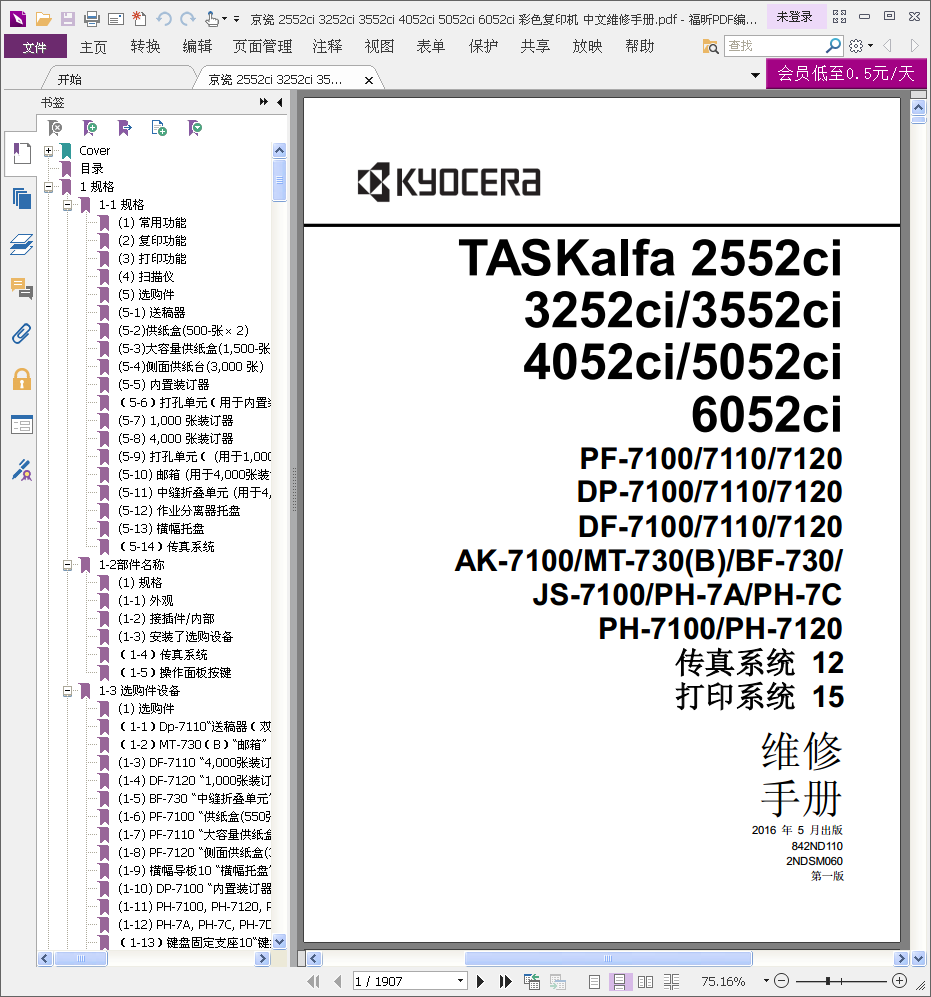The height and width of the screenshot is (997, 931).
Task: Go to next page arrow
Action: 481,981
